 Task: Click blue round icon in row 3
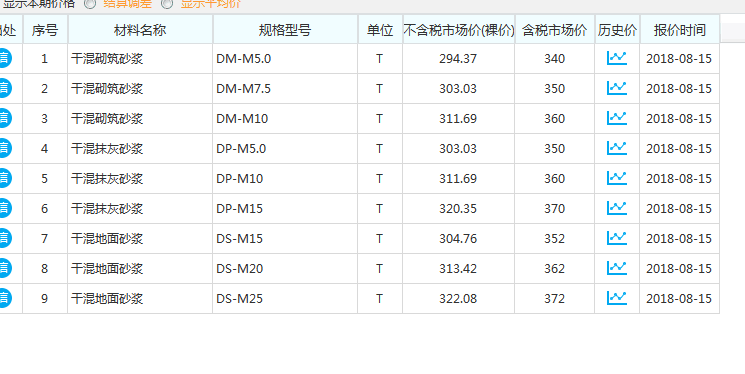click(5, 118)
